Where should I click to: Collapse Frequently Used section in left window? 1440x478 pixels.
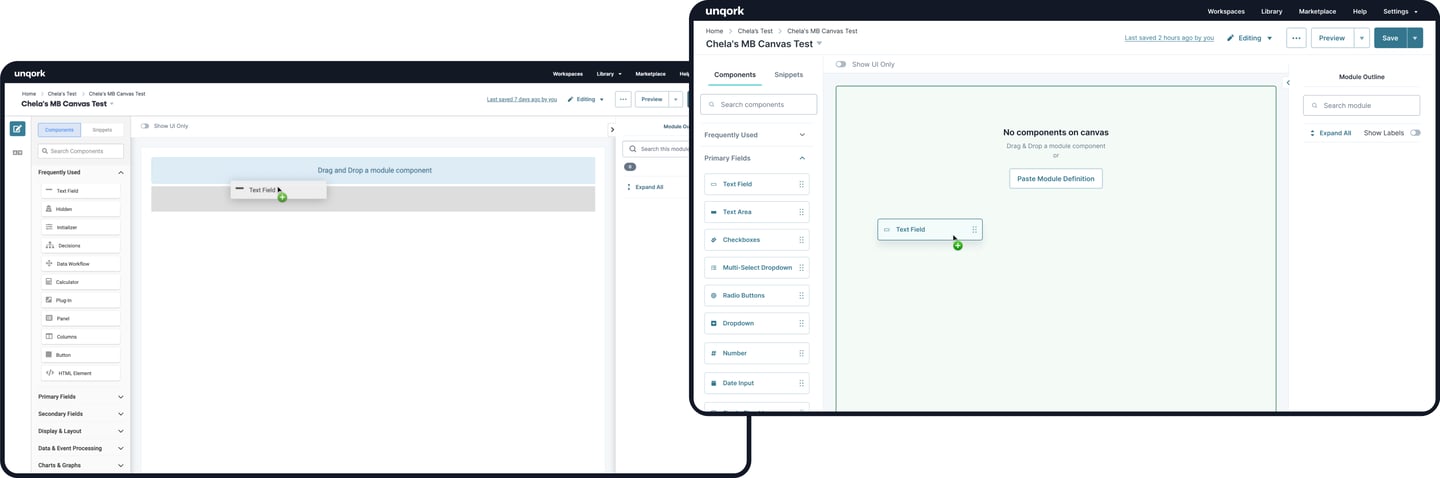121,172
